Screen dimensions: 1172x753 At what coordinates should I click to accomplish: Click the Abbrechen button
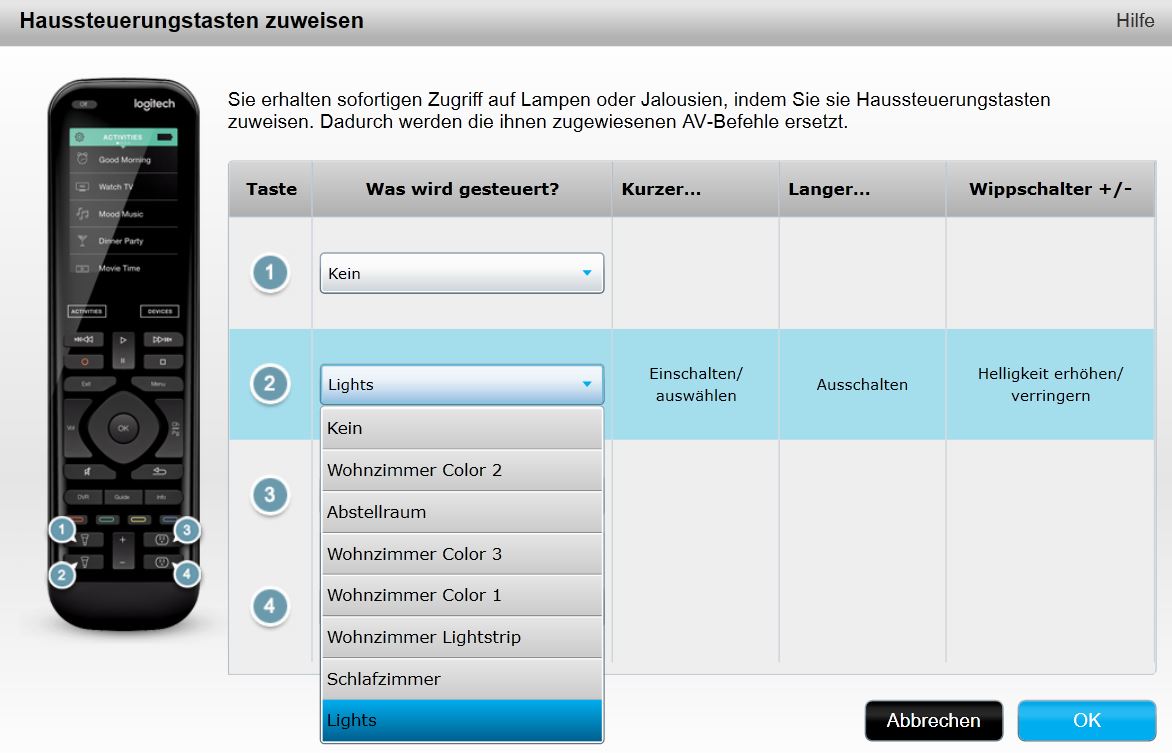933,720
